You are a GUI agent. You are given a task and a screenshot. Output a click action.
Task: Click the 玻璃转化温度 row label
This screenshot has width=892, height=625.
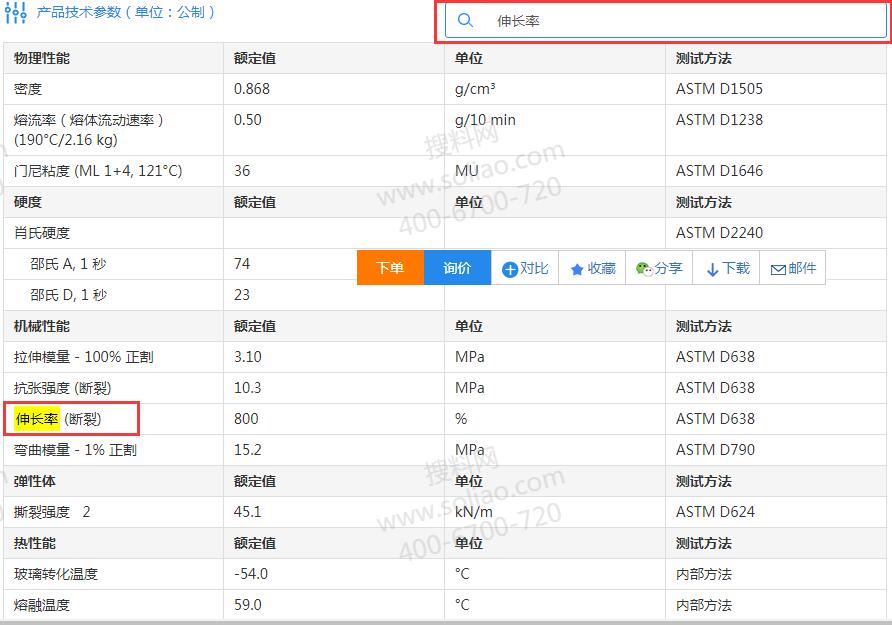click(56, 574)
